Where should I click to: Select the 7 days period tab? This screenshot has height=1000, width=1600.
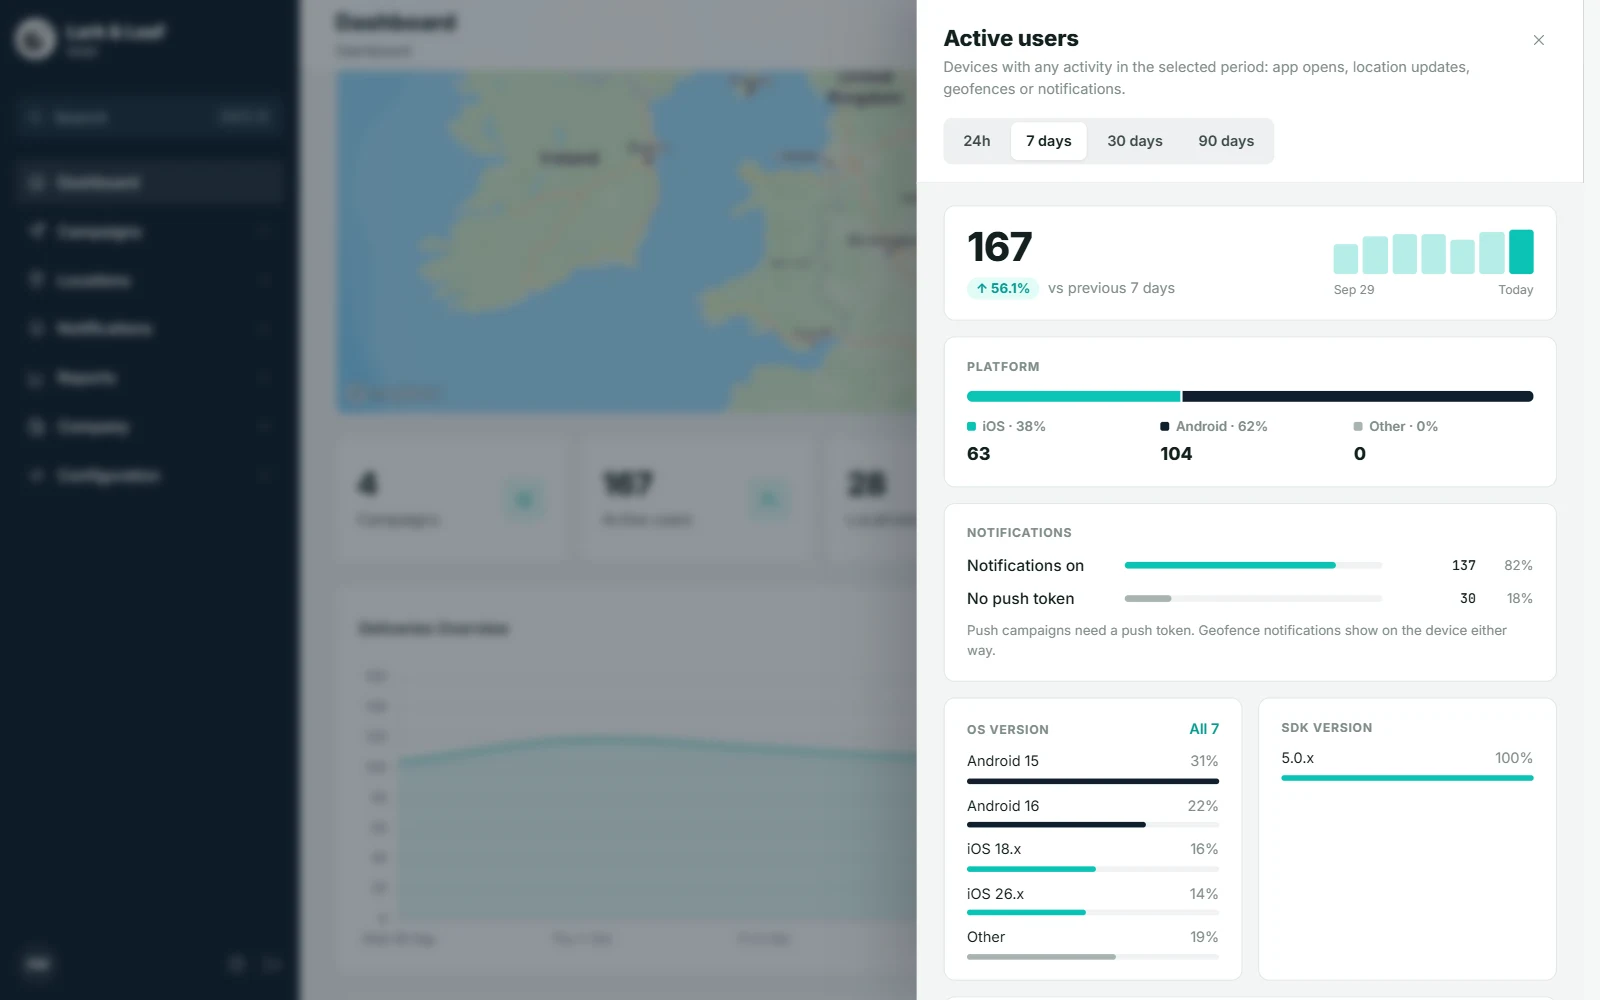1048,141
